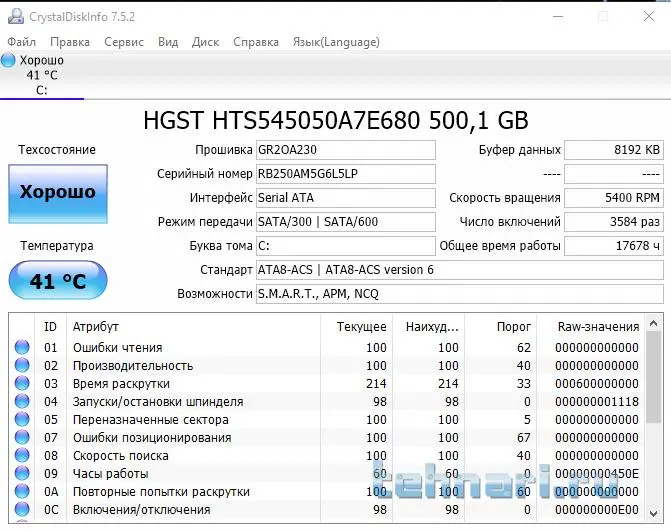
Task: Select the C: drive health status icon
Action: (x=8, y=60)
